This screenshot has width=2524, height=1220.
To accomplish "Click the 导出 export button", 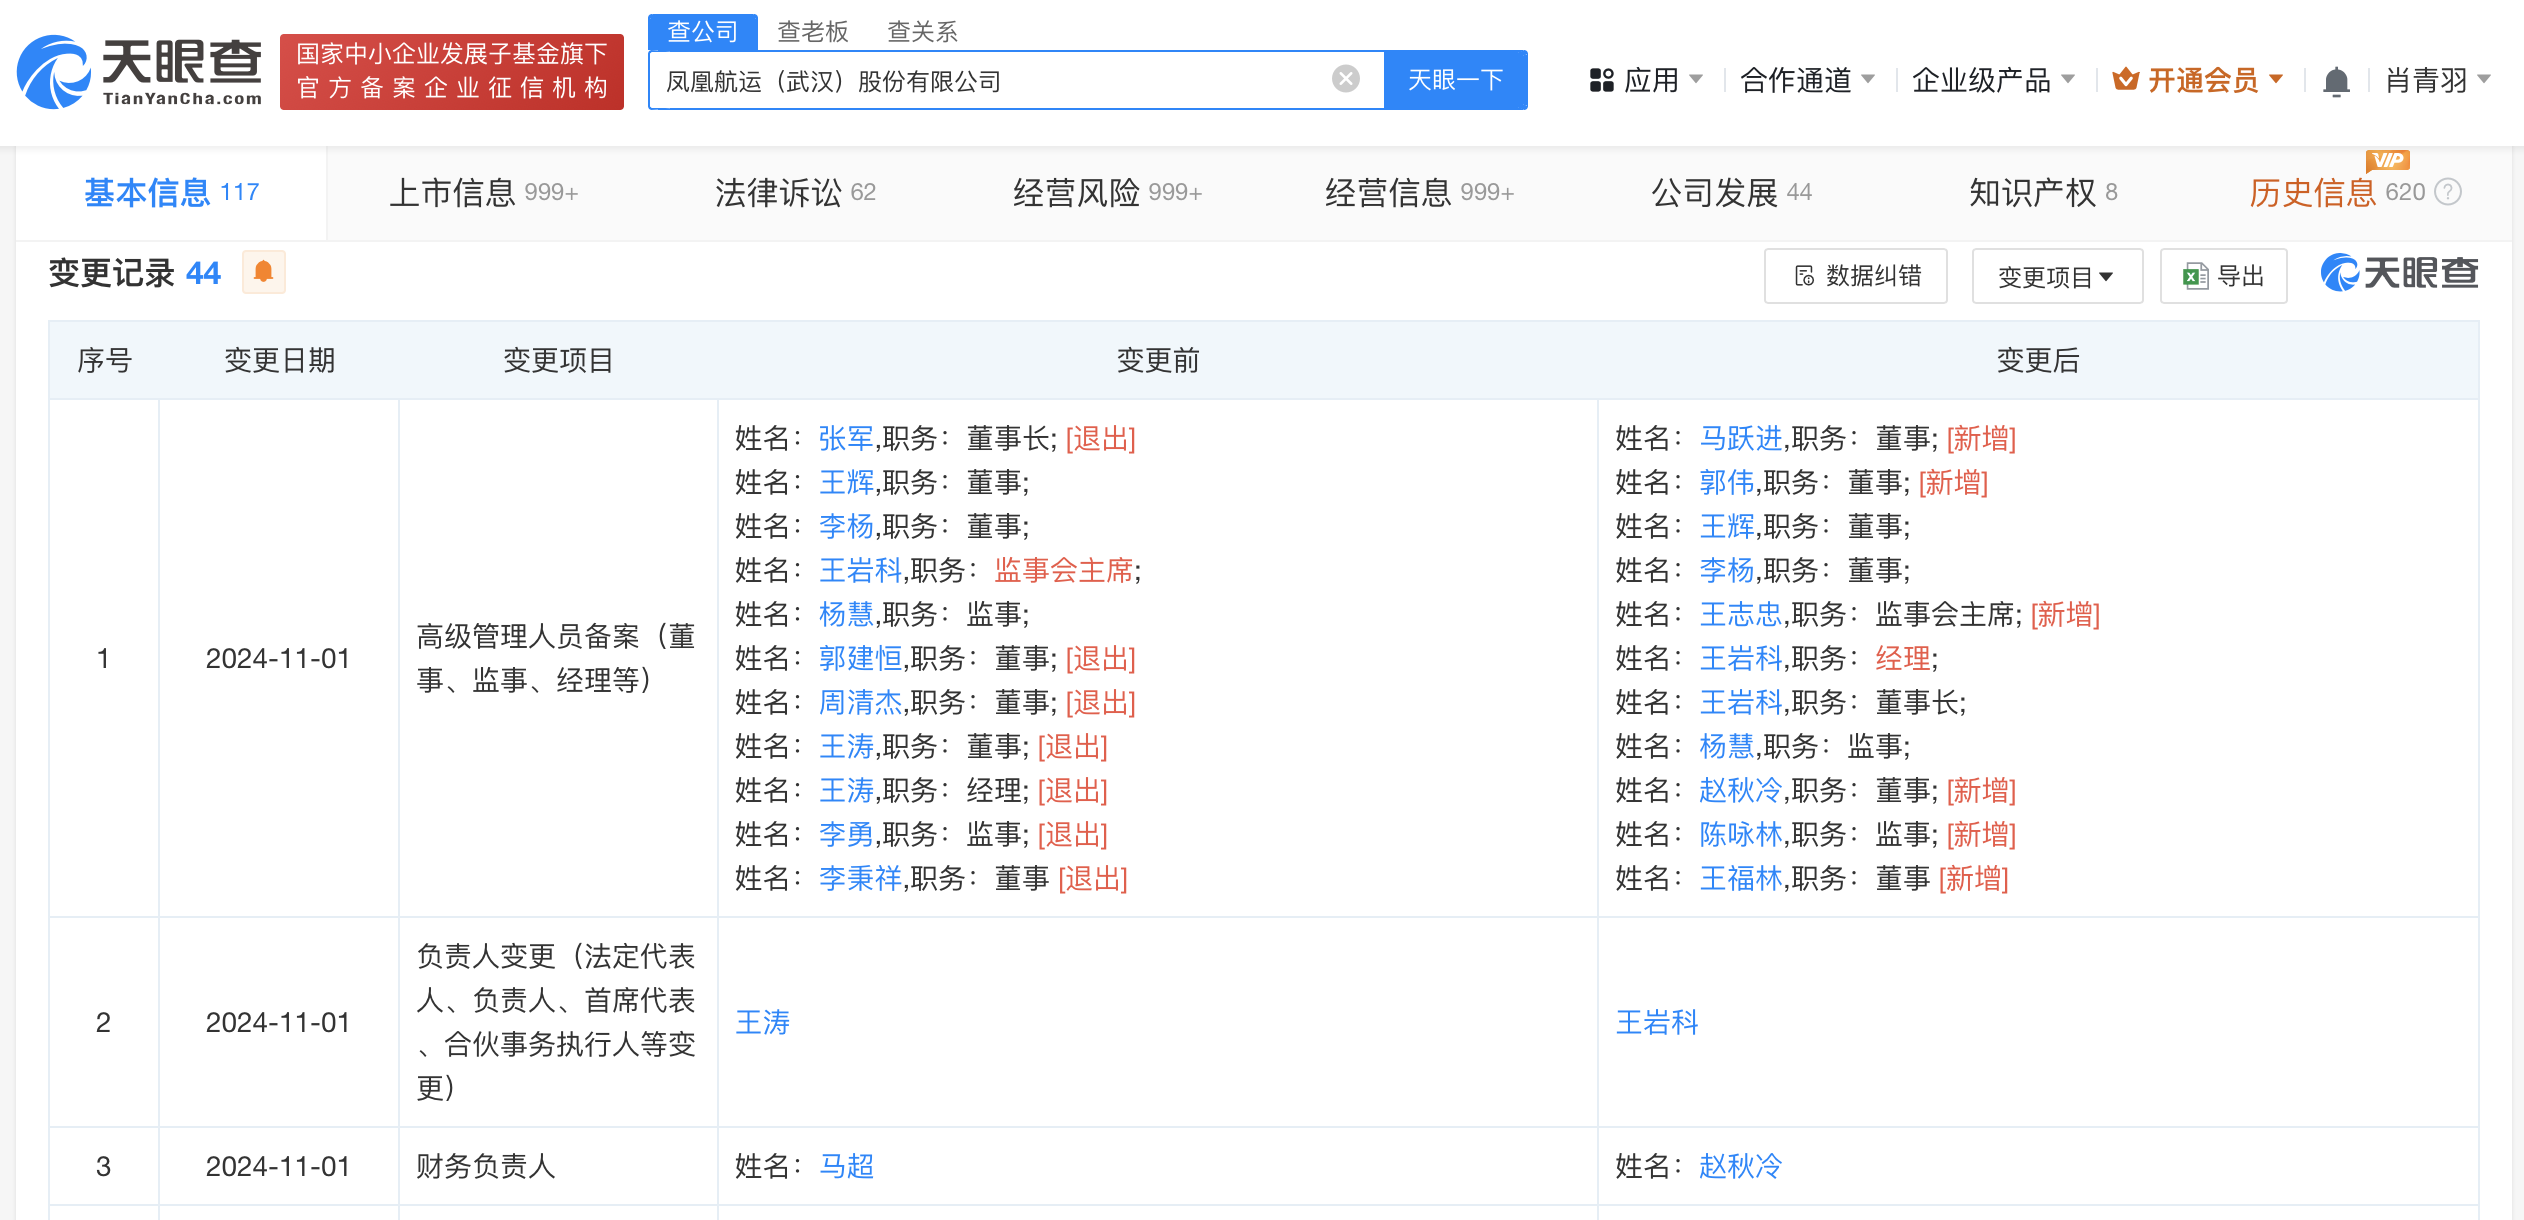I will point(2224,276).
